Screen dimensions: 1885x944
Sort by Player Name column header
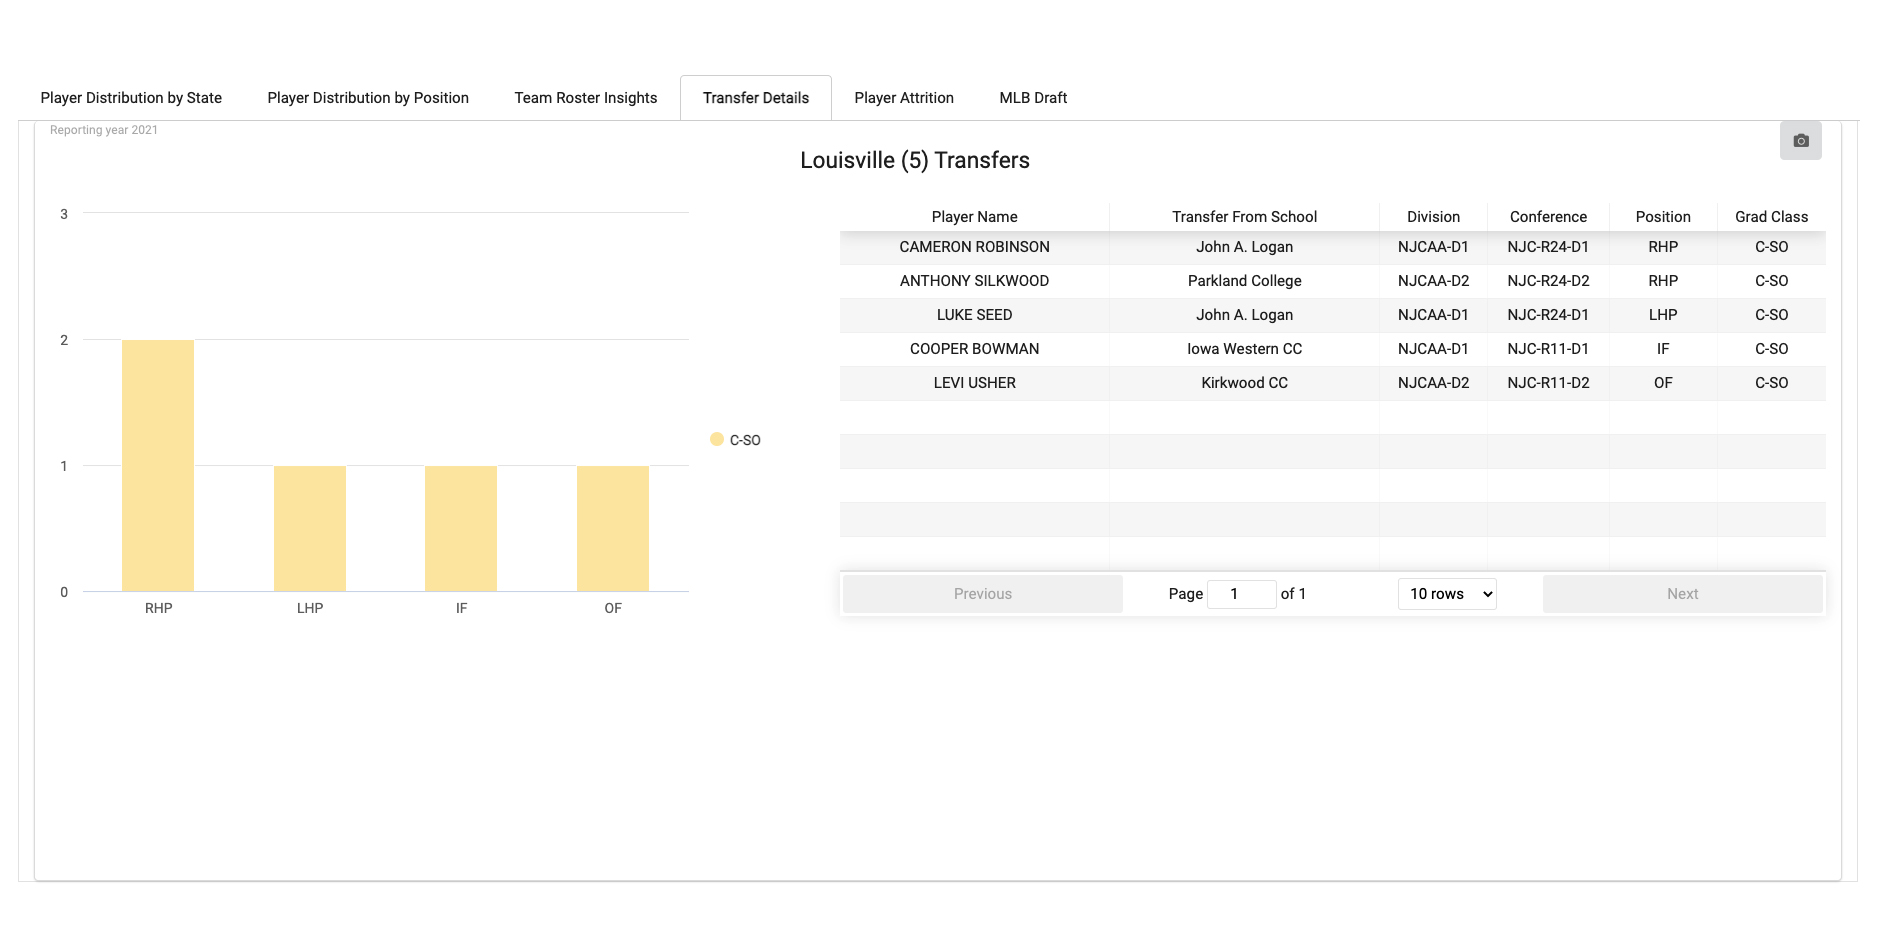[x=975, y=217]
